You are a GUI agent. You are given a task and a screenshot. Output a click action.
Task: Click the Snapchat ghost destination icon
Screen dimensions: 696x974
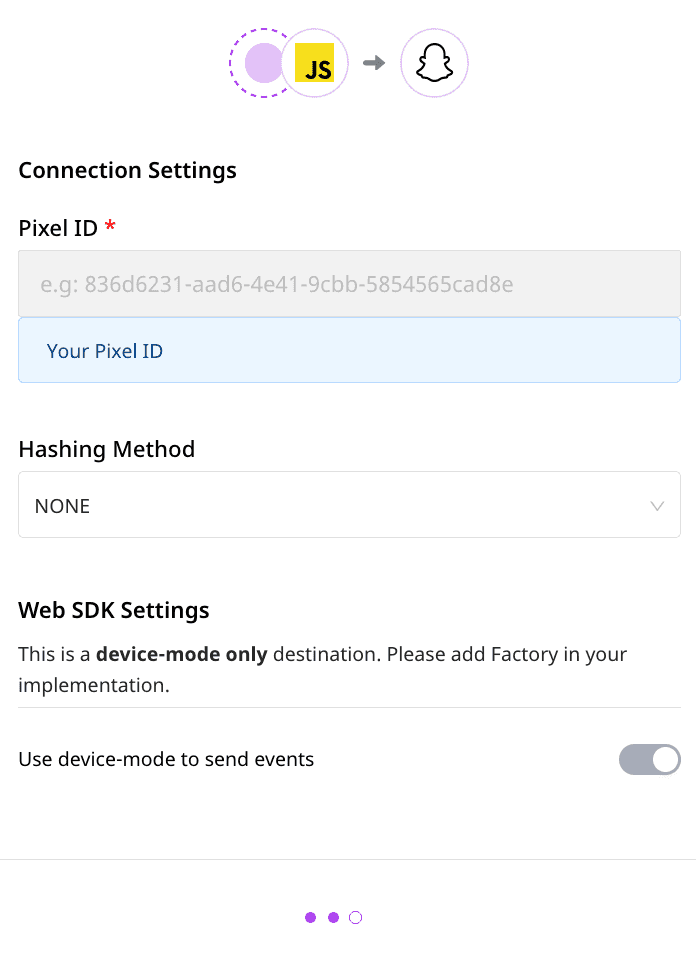click(434, 63)
